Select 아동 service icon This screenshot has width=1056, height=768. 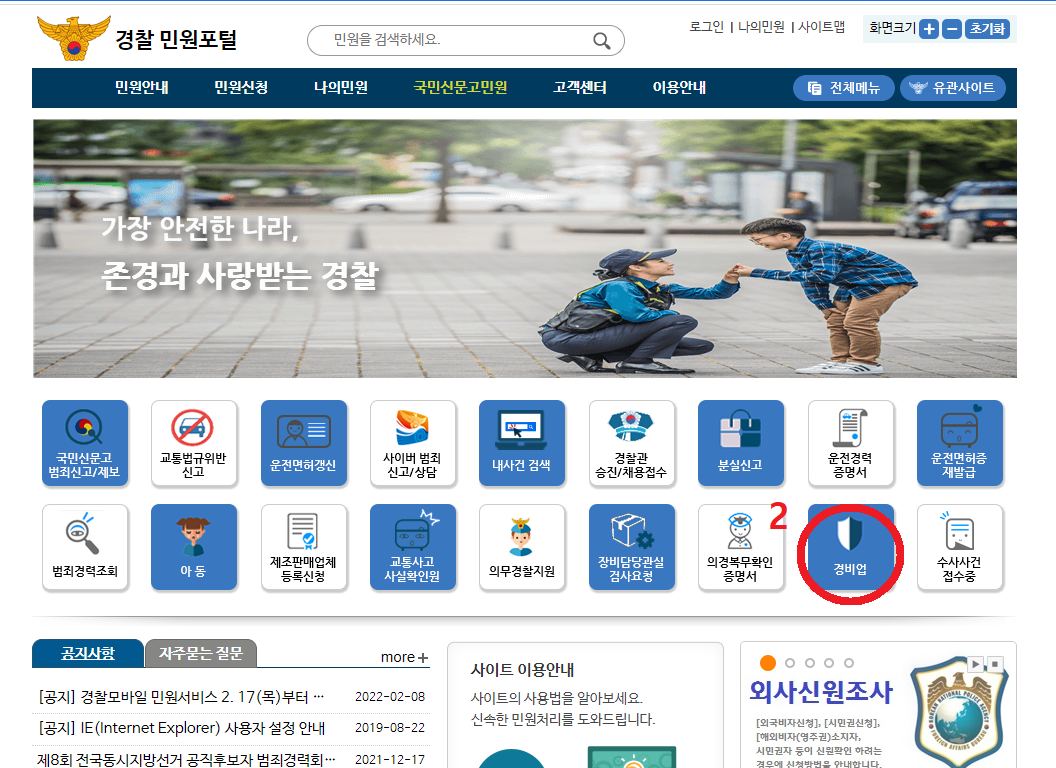(194, 547)
